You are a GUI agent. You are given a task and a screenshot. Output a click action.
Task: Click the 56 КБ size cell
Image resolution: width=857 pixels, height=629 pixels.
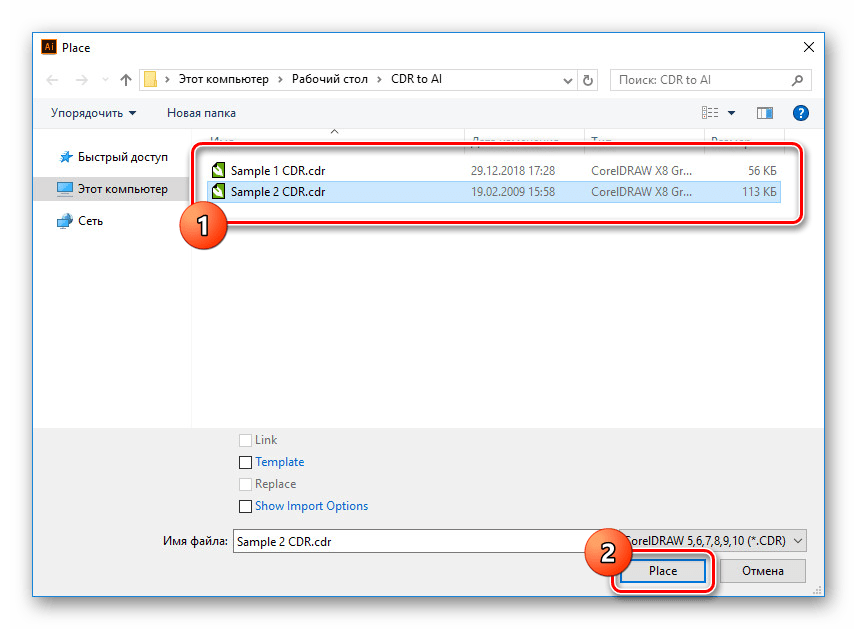pos(762,171)
